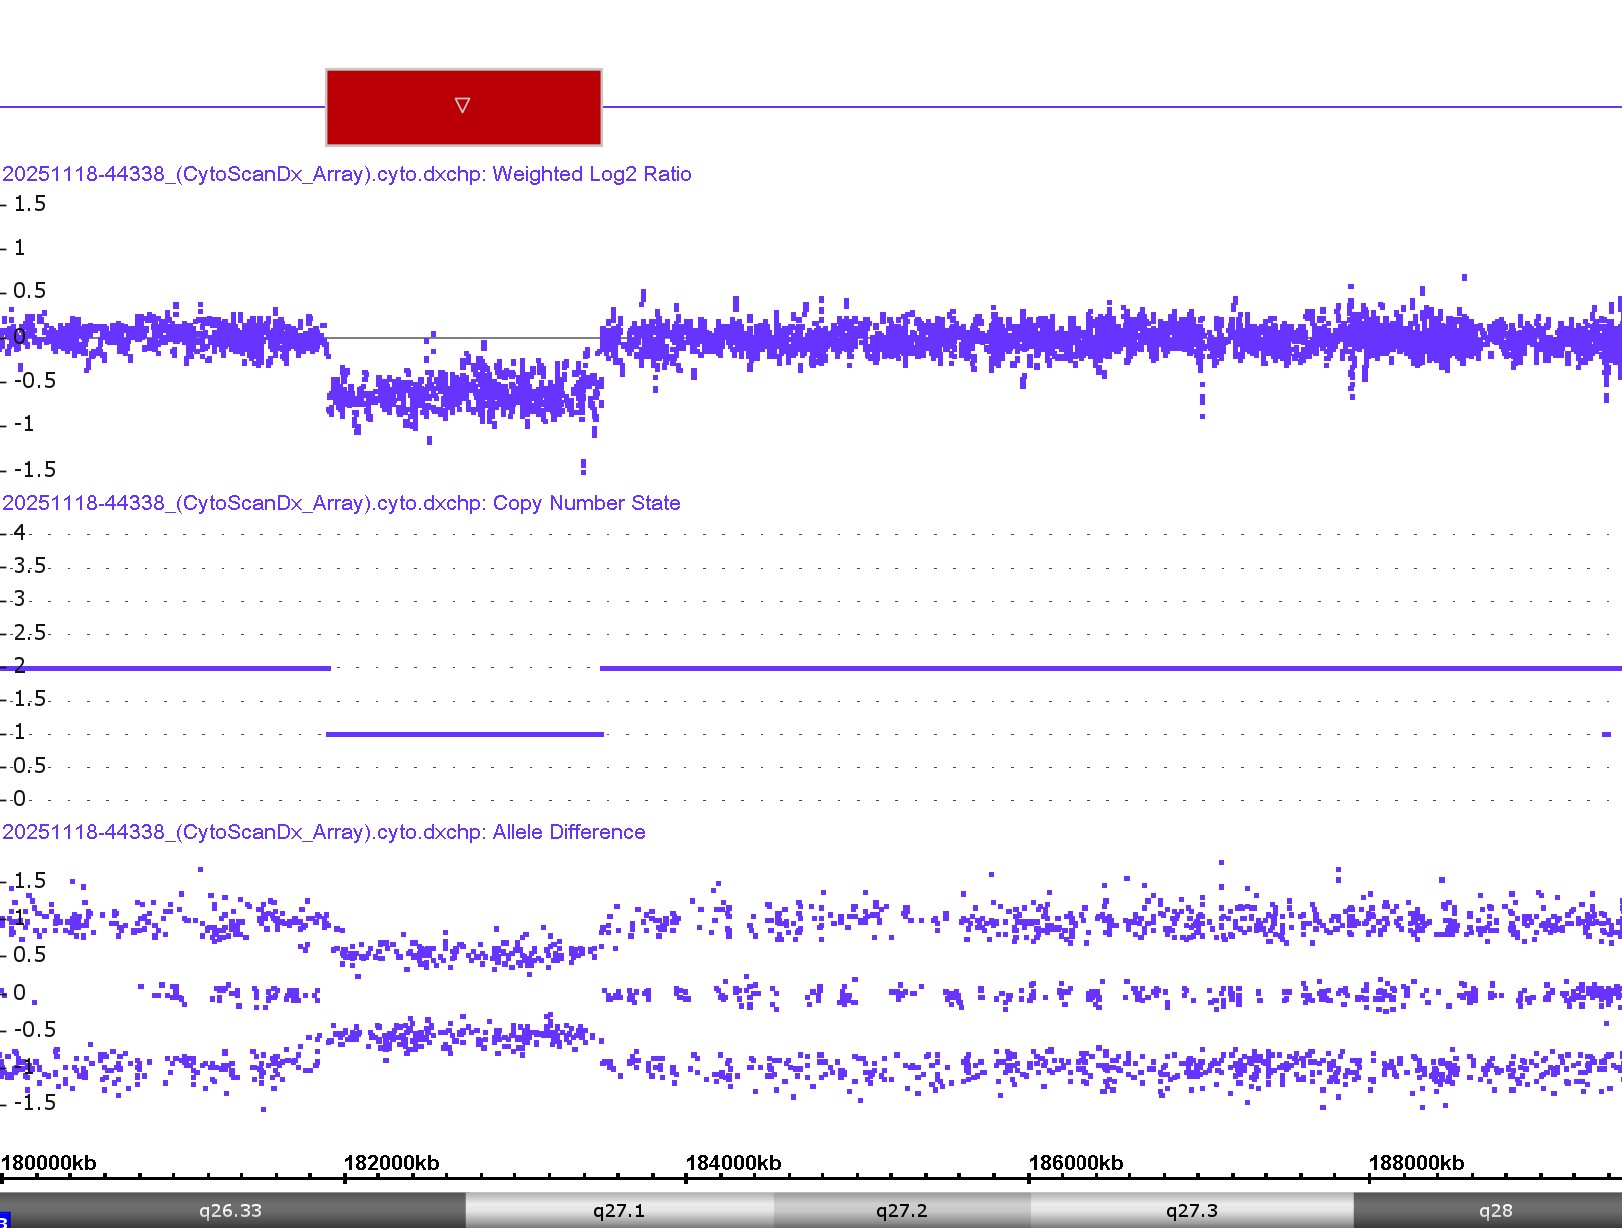Click the q27.2 cytoband
1622x1228 pixels.
click(901, 1210)
